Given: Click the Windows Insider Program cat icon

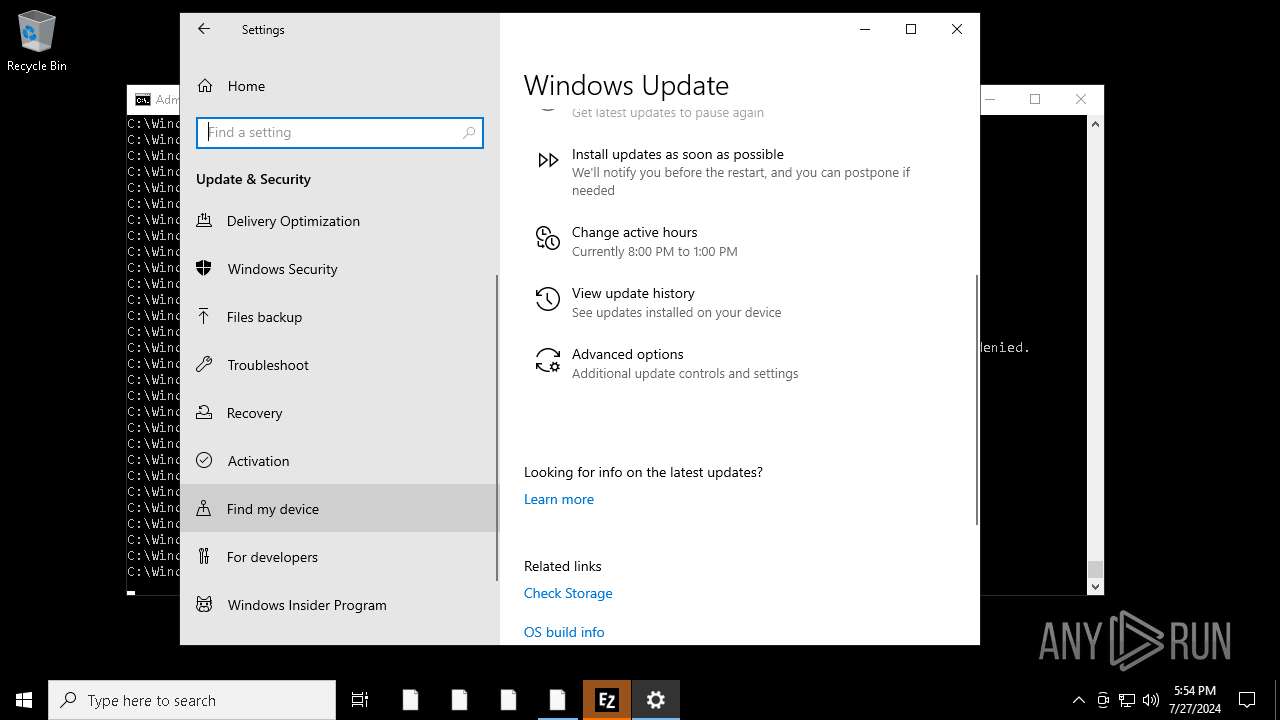Looking at the screenshot, I should [204, 605].
